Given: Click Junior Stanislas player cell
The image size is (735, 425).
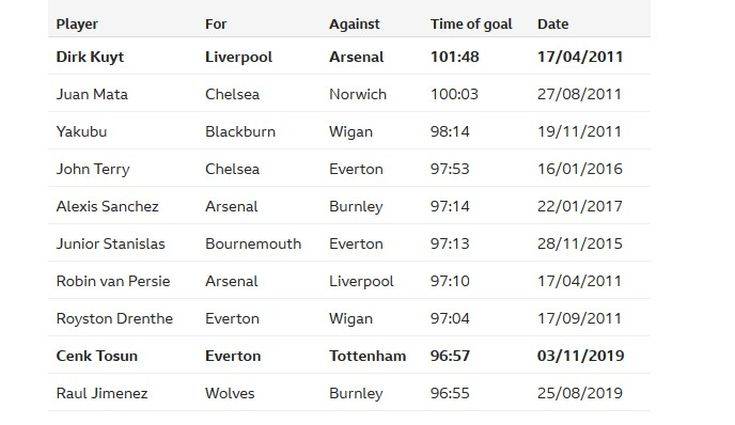Looking at the screenshot, I should (x=110, y=244).
